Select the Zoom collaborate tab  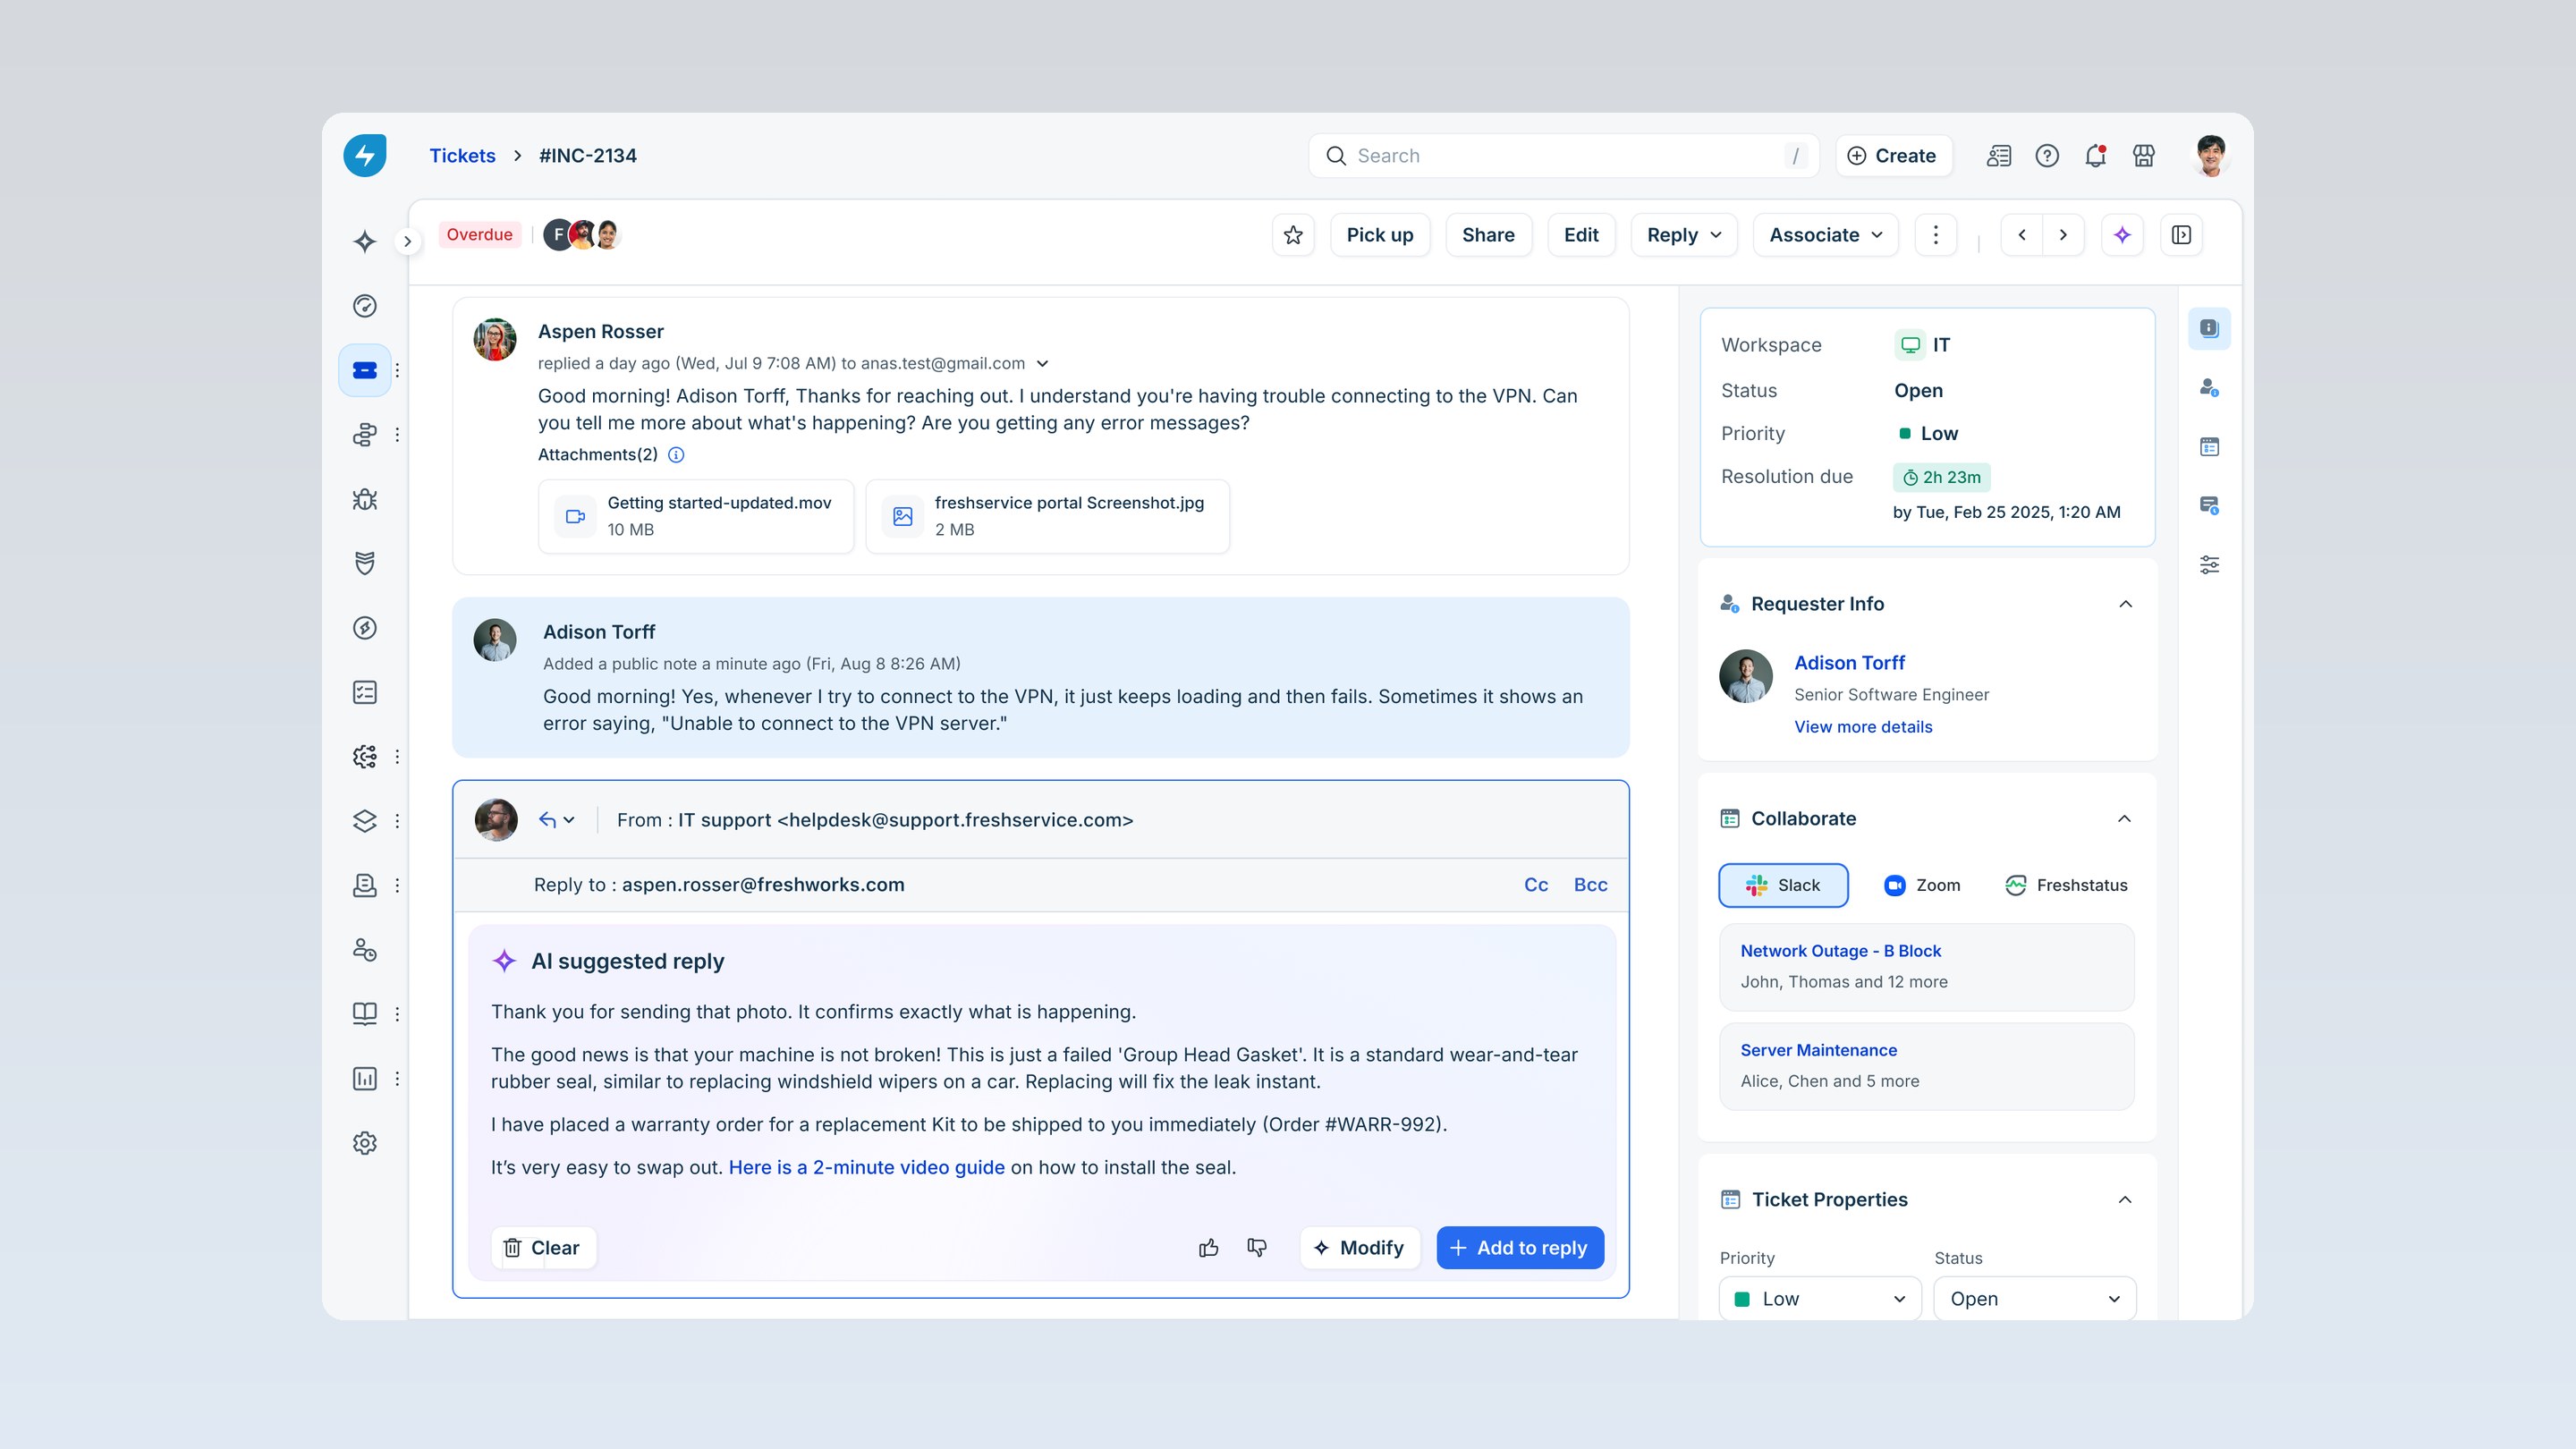(x=1922, y=885)
